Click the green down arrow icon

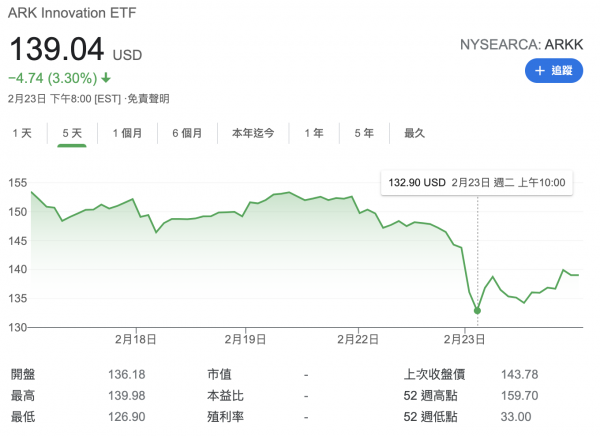click(106, 78)
